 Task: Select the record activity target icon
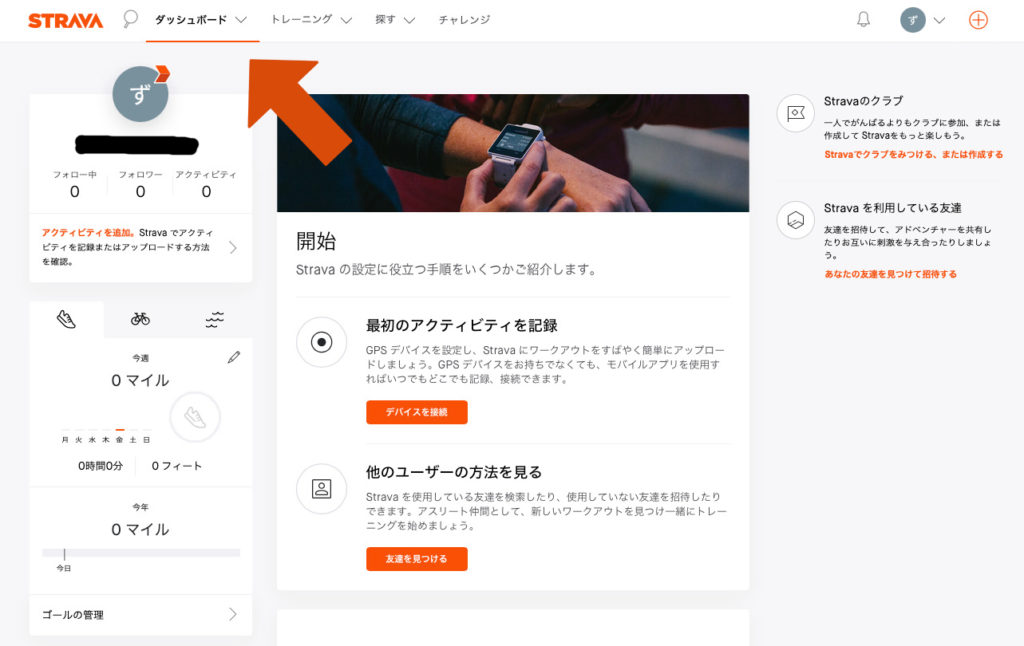click(x=322, y=343)
